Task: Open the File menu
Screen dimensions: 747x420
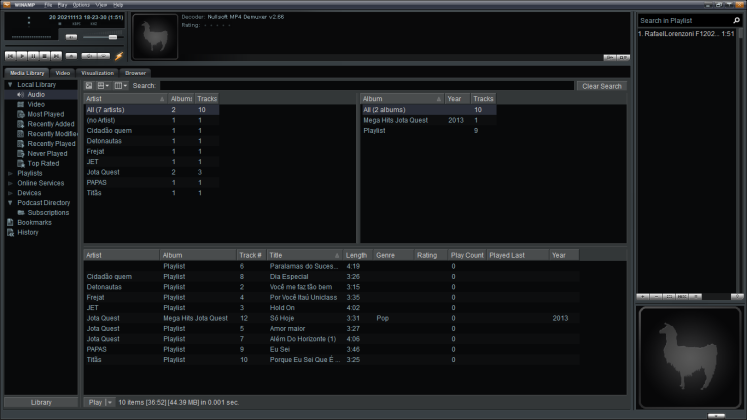Action: (48, 5)
